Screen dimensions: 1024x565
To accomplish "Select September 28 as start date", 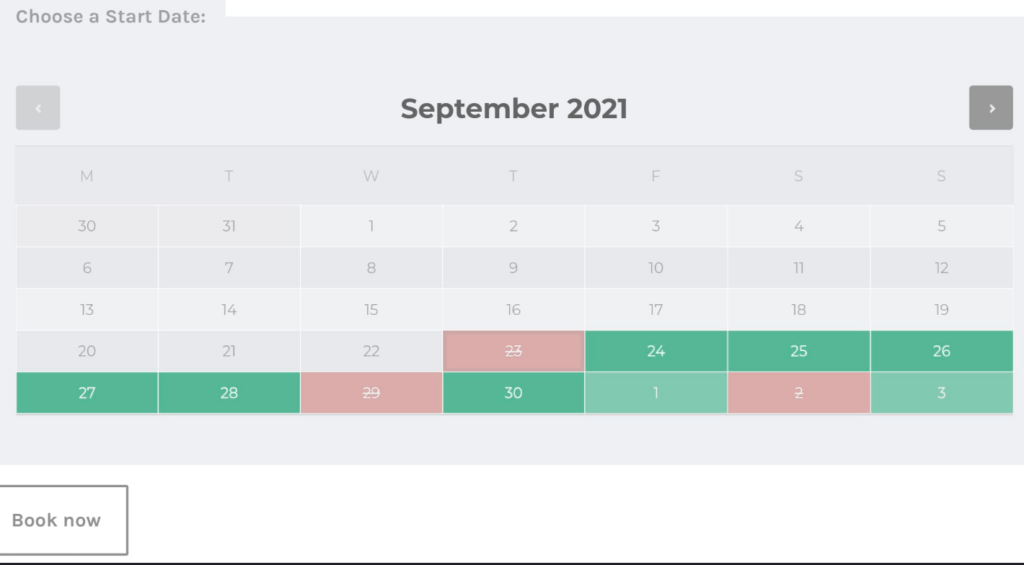I will (x=229, y=393).
